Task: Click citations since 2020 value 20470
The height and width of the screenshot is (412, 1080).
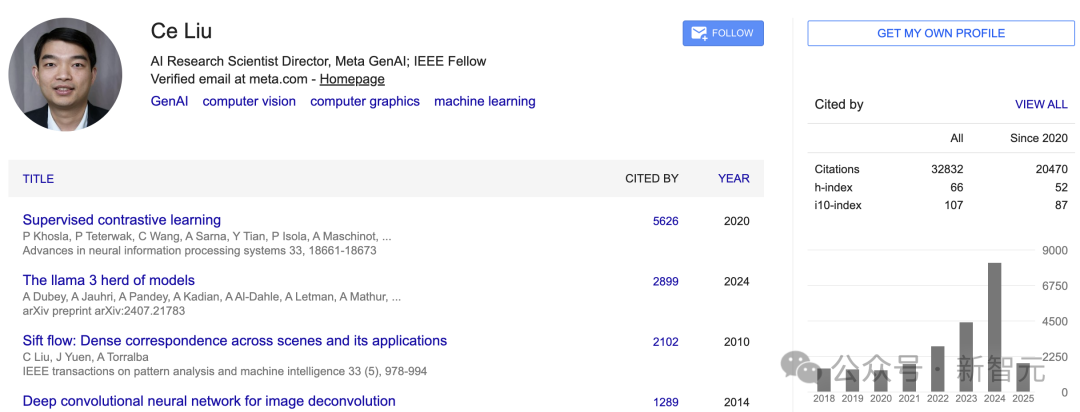Action: [x=1052, y=169]
